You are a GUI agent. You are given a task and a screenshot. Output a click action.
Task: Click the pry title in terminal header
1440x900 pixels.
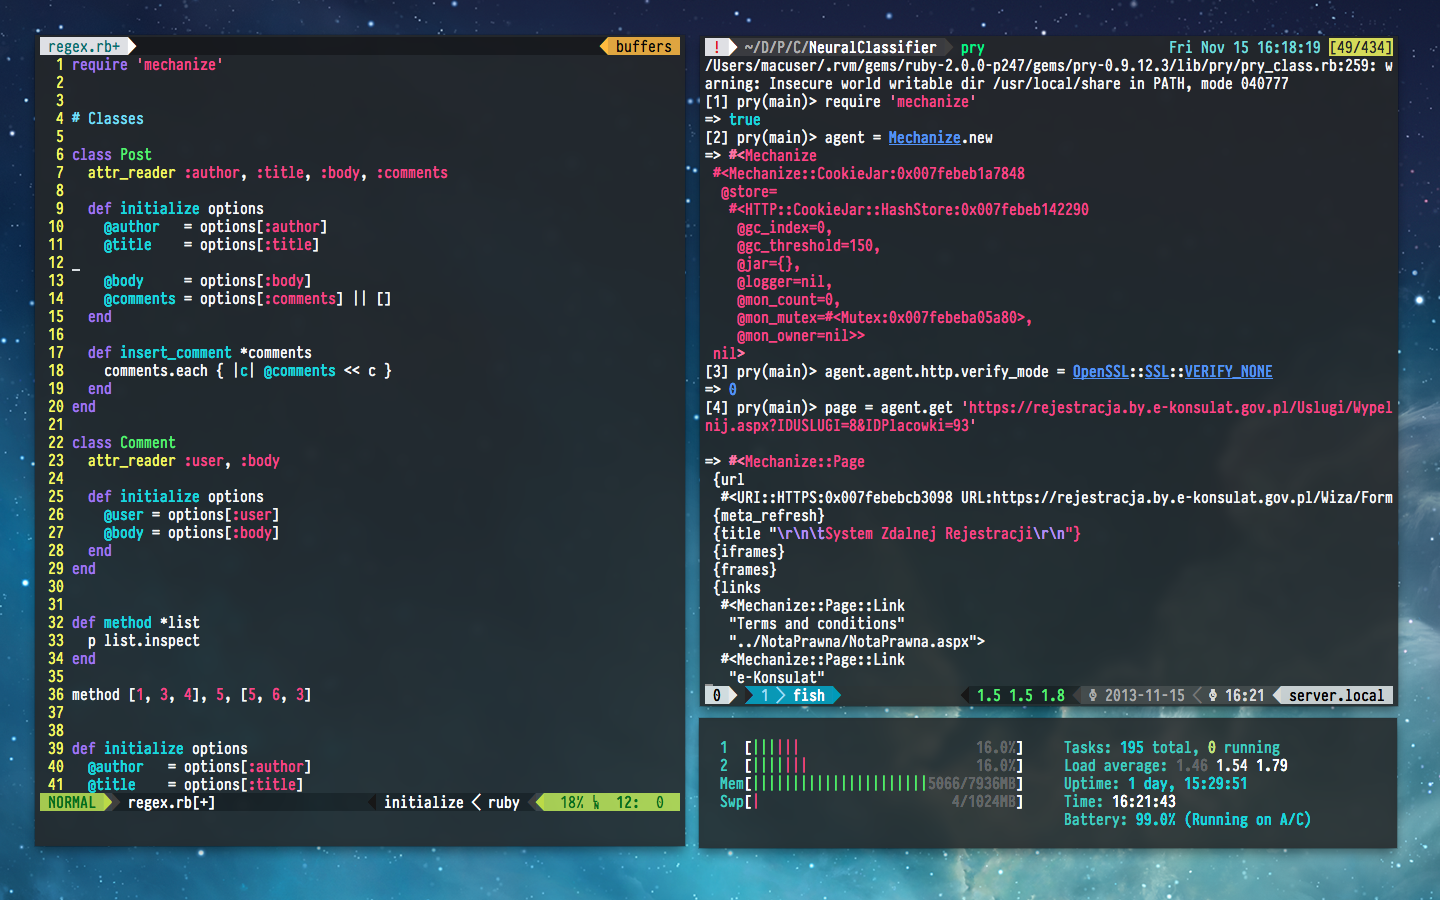(x=973, y=47)
